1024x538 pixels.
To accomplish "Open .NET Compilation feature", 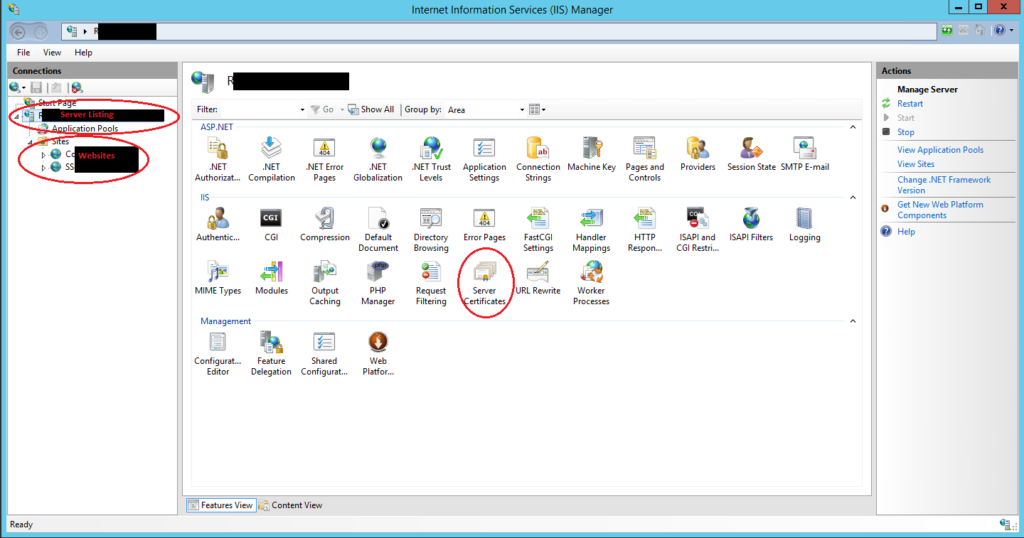I will pos(271,159).
